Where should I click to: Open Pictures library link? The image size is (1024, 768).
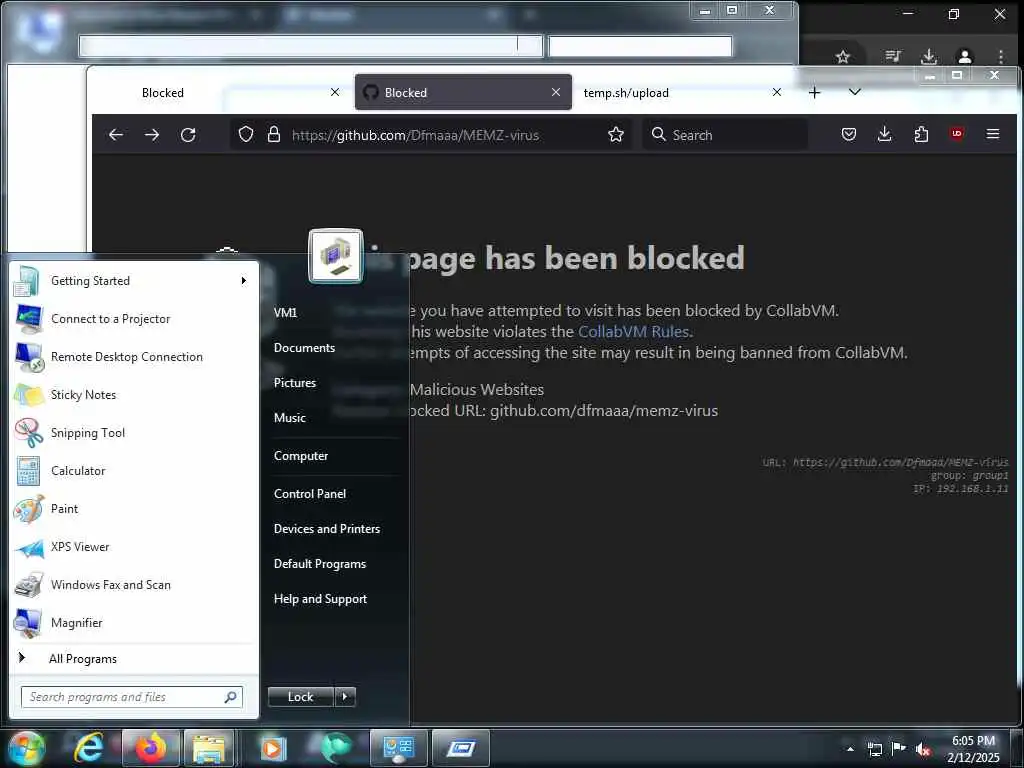pos(295,383)
